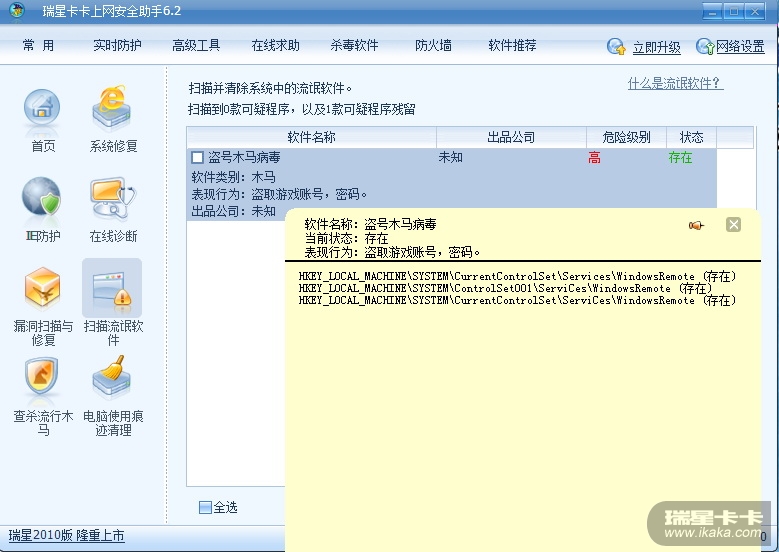Select the 盗号木马病毒 name in the list row
Image resolution: width=779 pixels, height=552 pixels.
(x=244, y=158)
